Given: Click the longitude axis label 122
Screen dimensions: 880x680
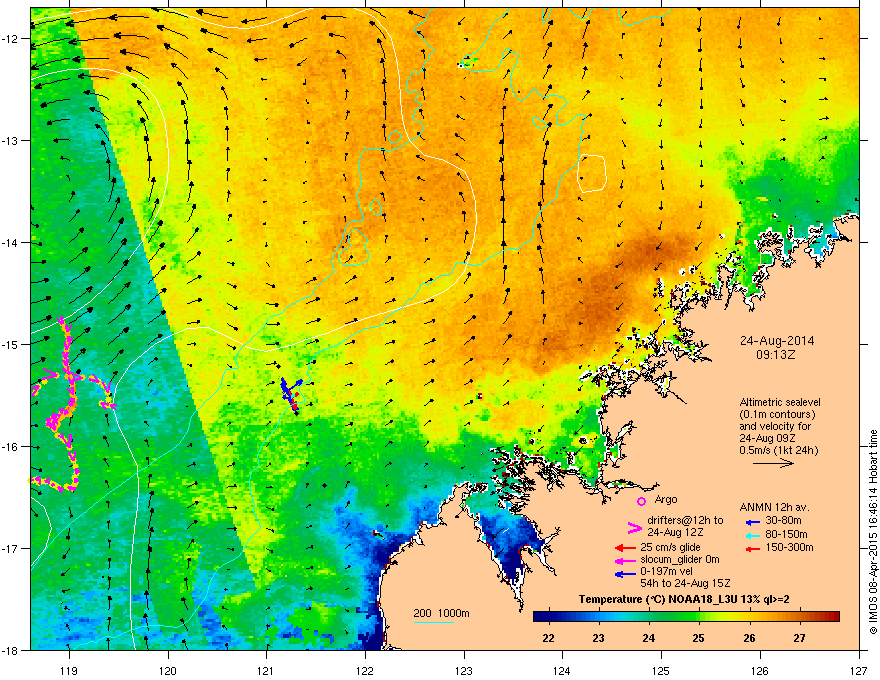Looking at the screenshot, I should pos(365,670).
